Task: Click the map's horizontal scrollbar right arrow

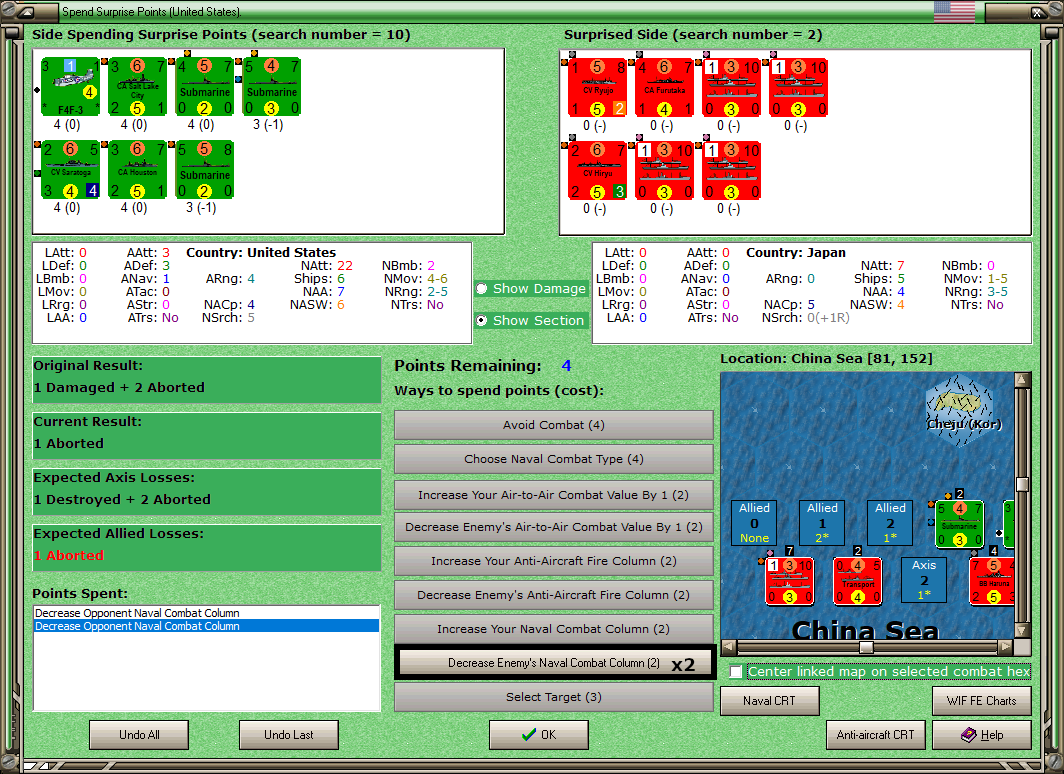Action: coord(1006,647)
